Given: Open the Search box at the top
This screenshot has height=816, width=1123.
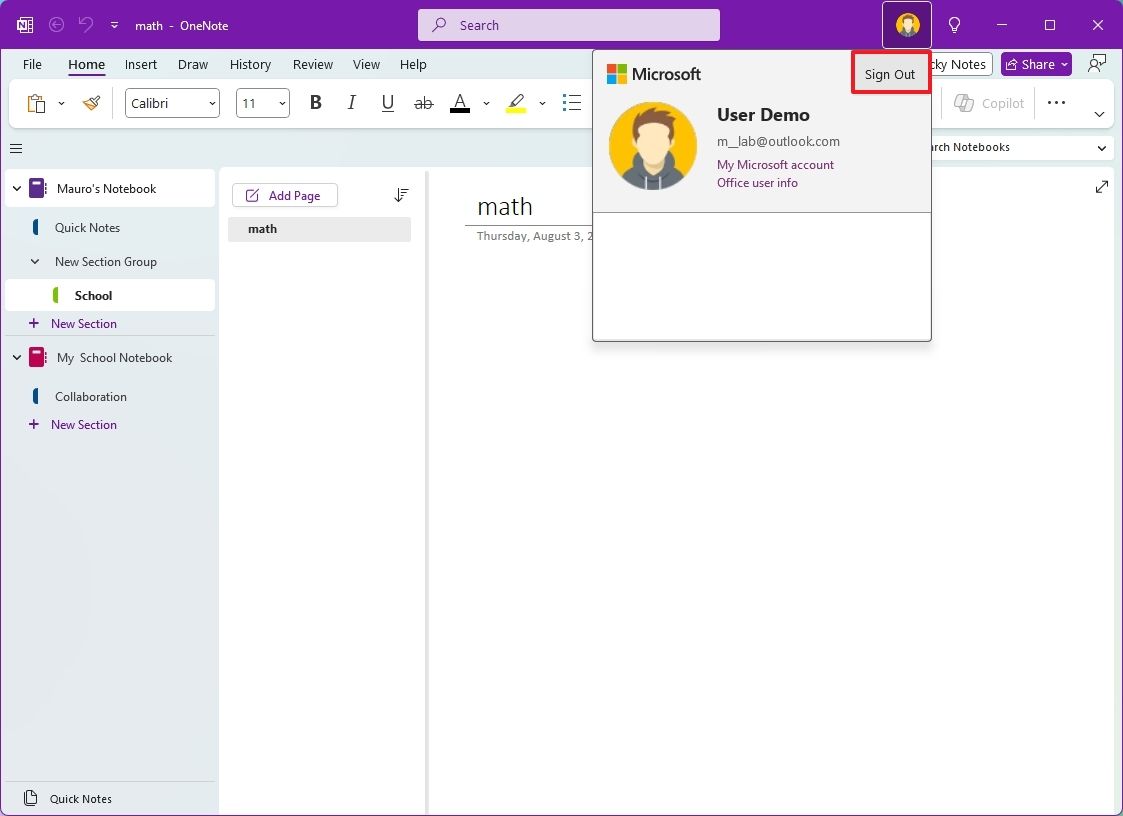Looking at the screenshot, I should coord(567,24).
